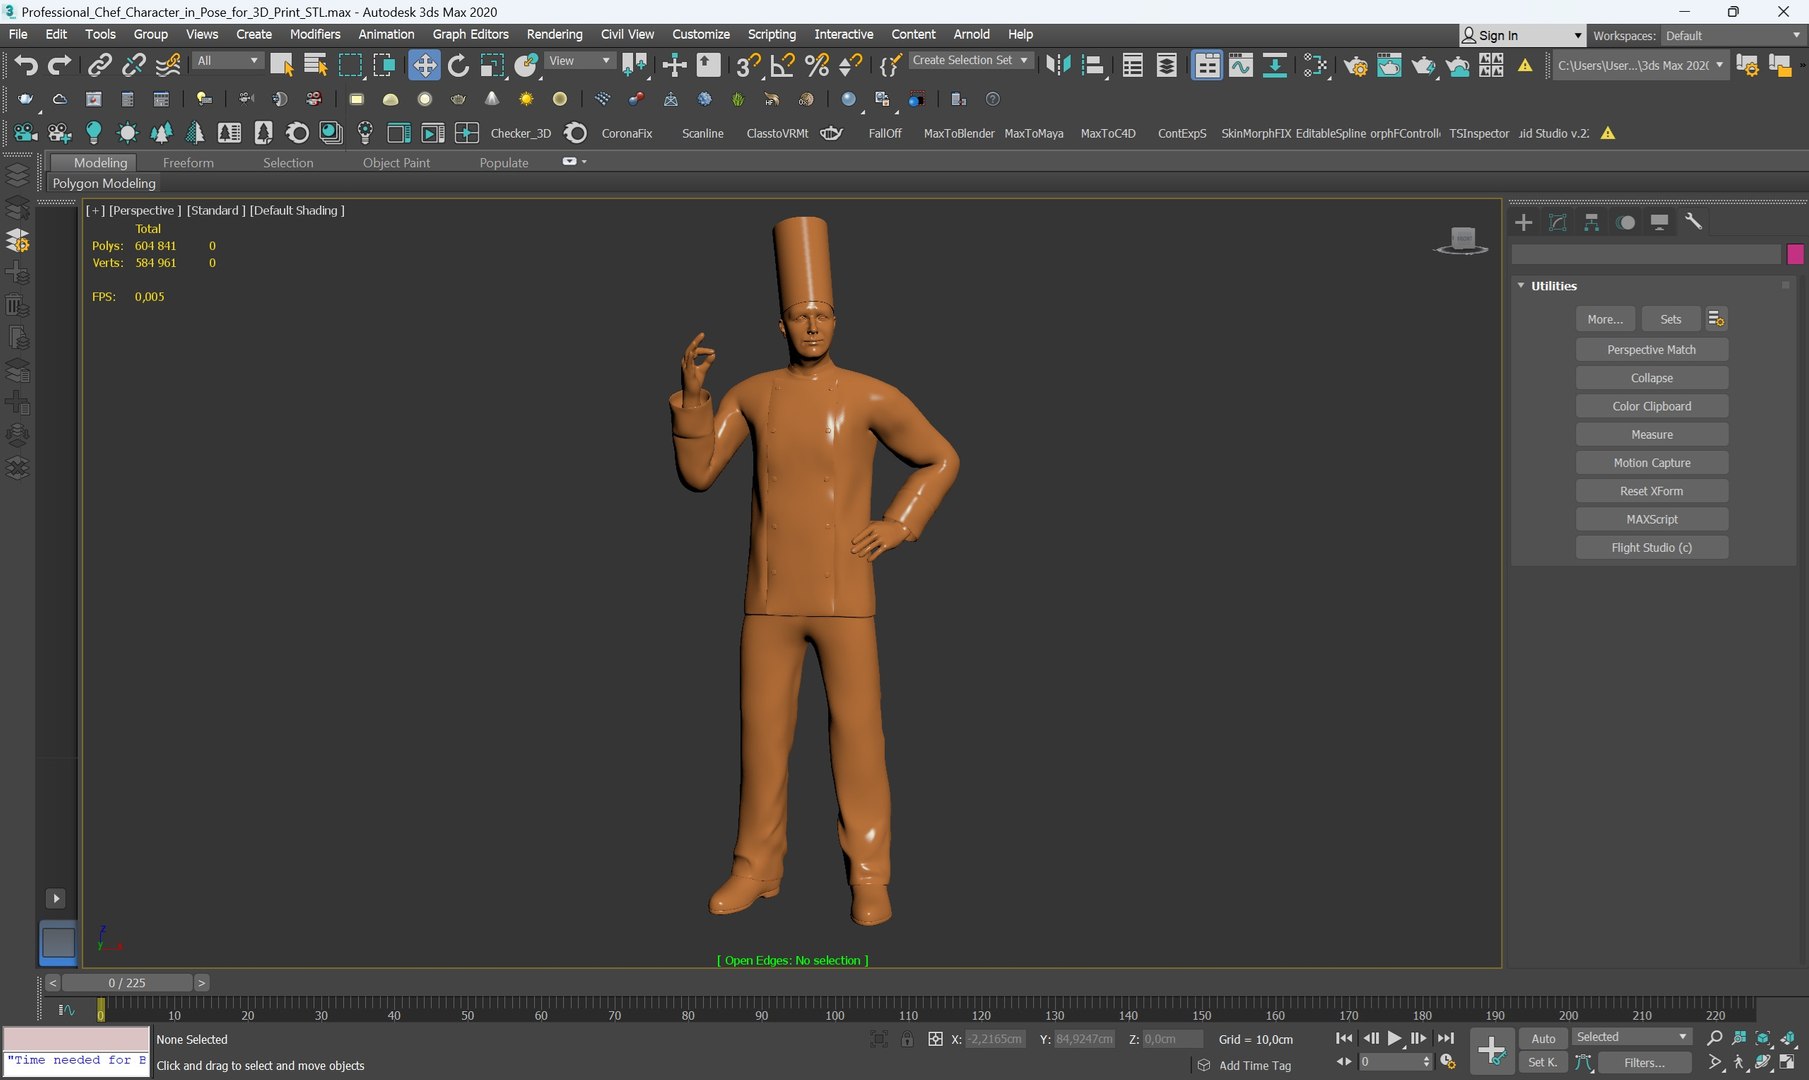Image resolution: width=1809 pixels, height=1080 pixels.
Task: Click the Key Filters button
Action: tap(1644, 1063)
